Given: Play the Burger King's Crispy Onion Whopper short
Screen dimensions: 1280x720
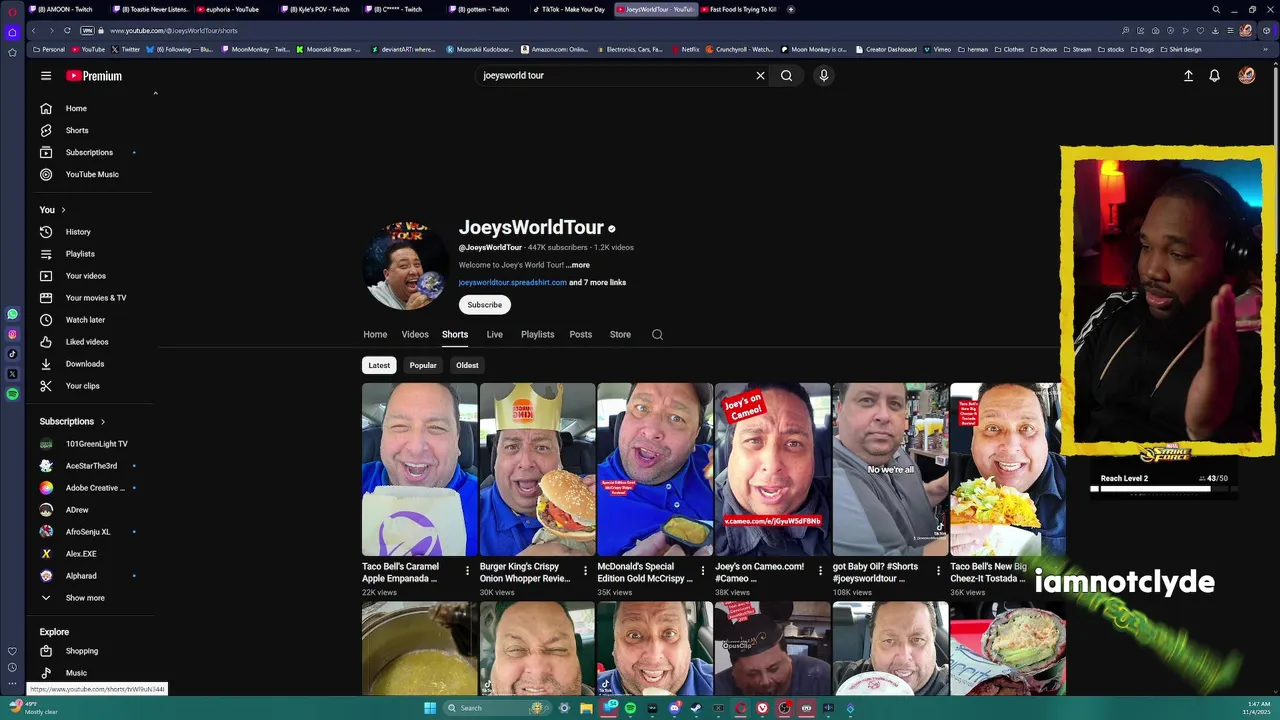Looking at the screenshot, I should [537, 470].
